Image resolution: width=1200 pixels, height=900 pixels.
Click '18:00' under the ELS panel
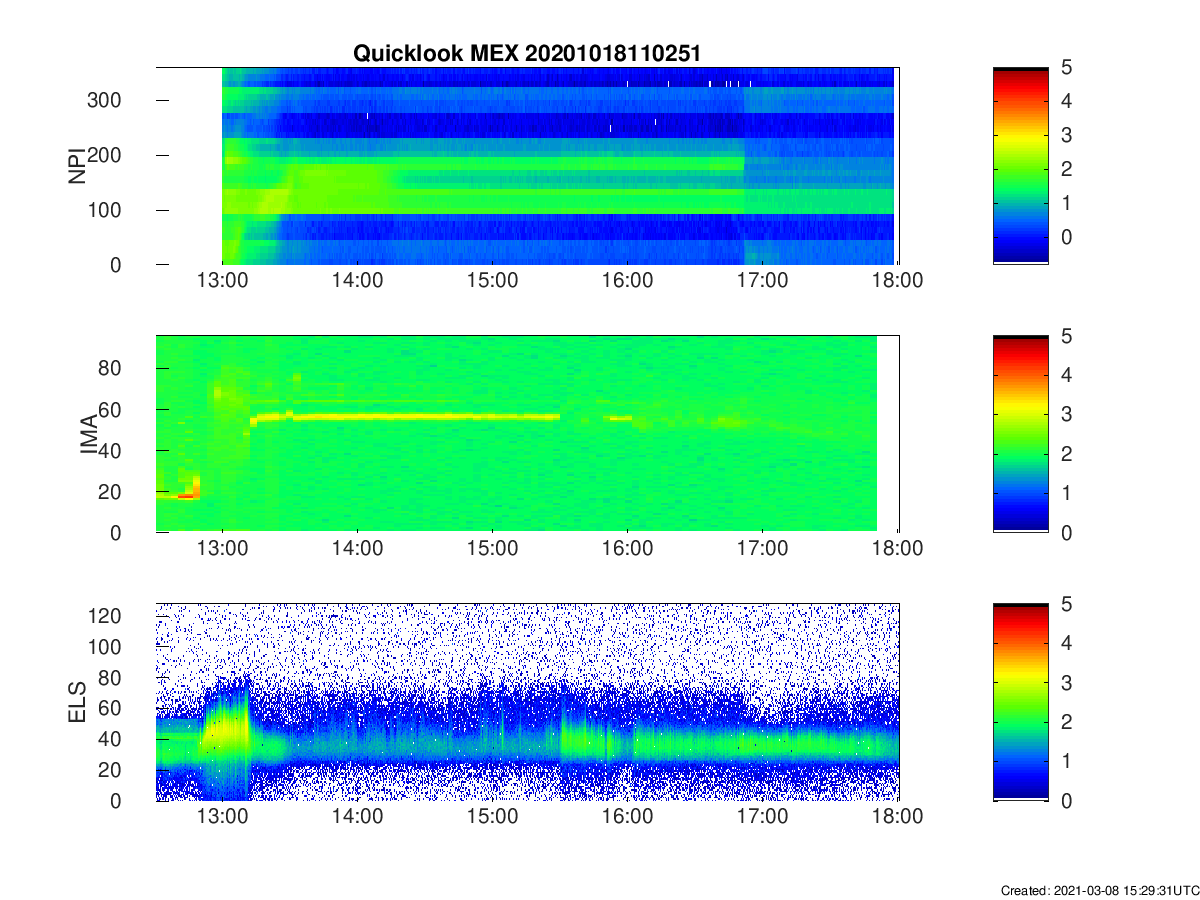click(x=898, y=817)
